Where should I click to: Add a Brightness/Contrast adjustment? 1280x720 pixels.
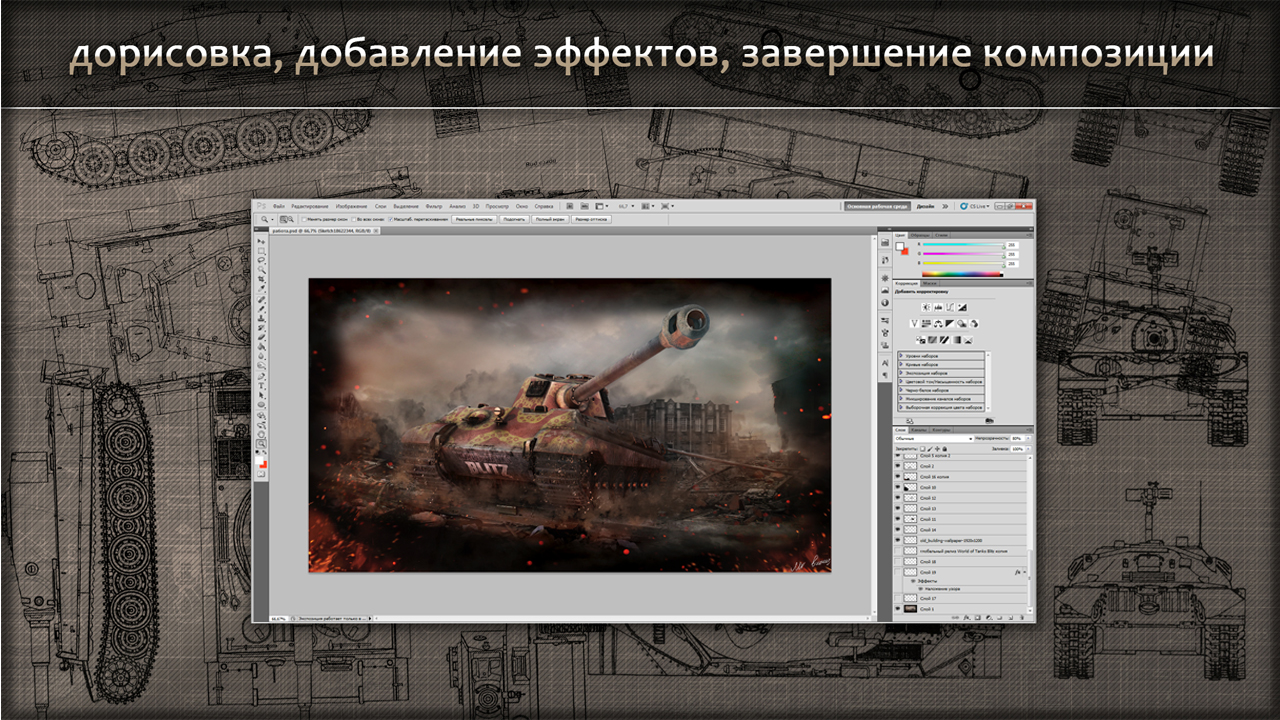click(x=926, y=307)
